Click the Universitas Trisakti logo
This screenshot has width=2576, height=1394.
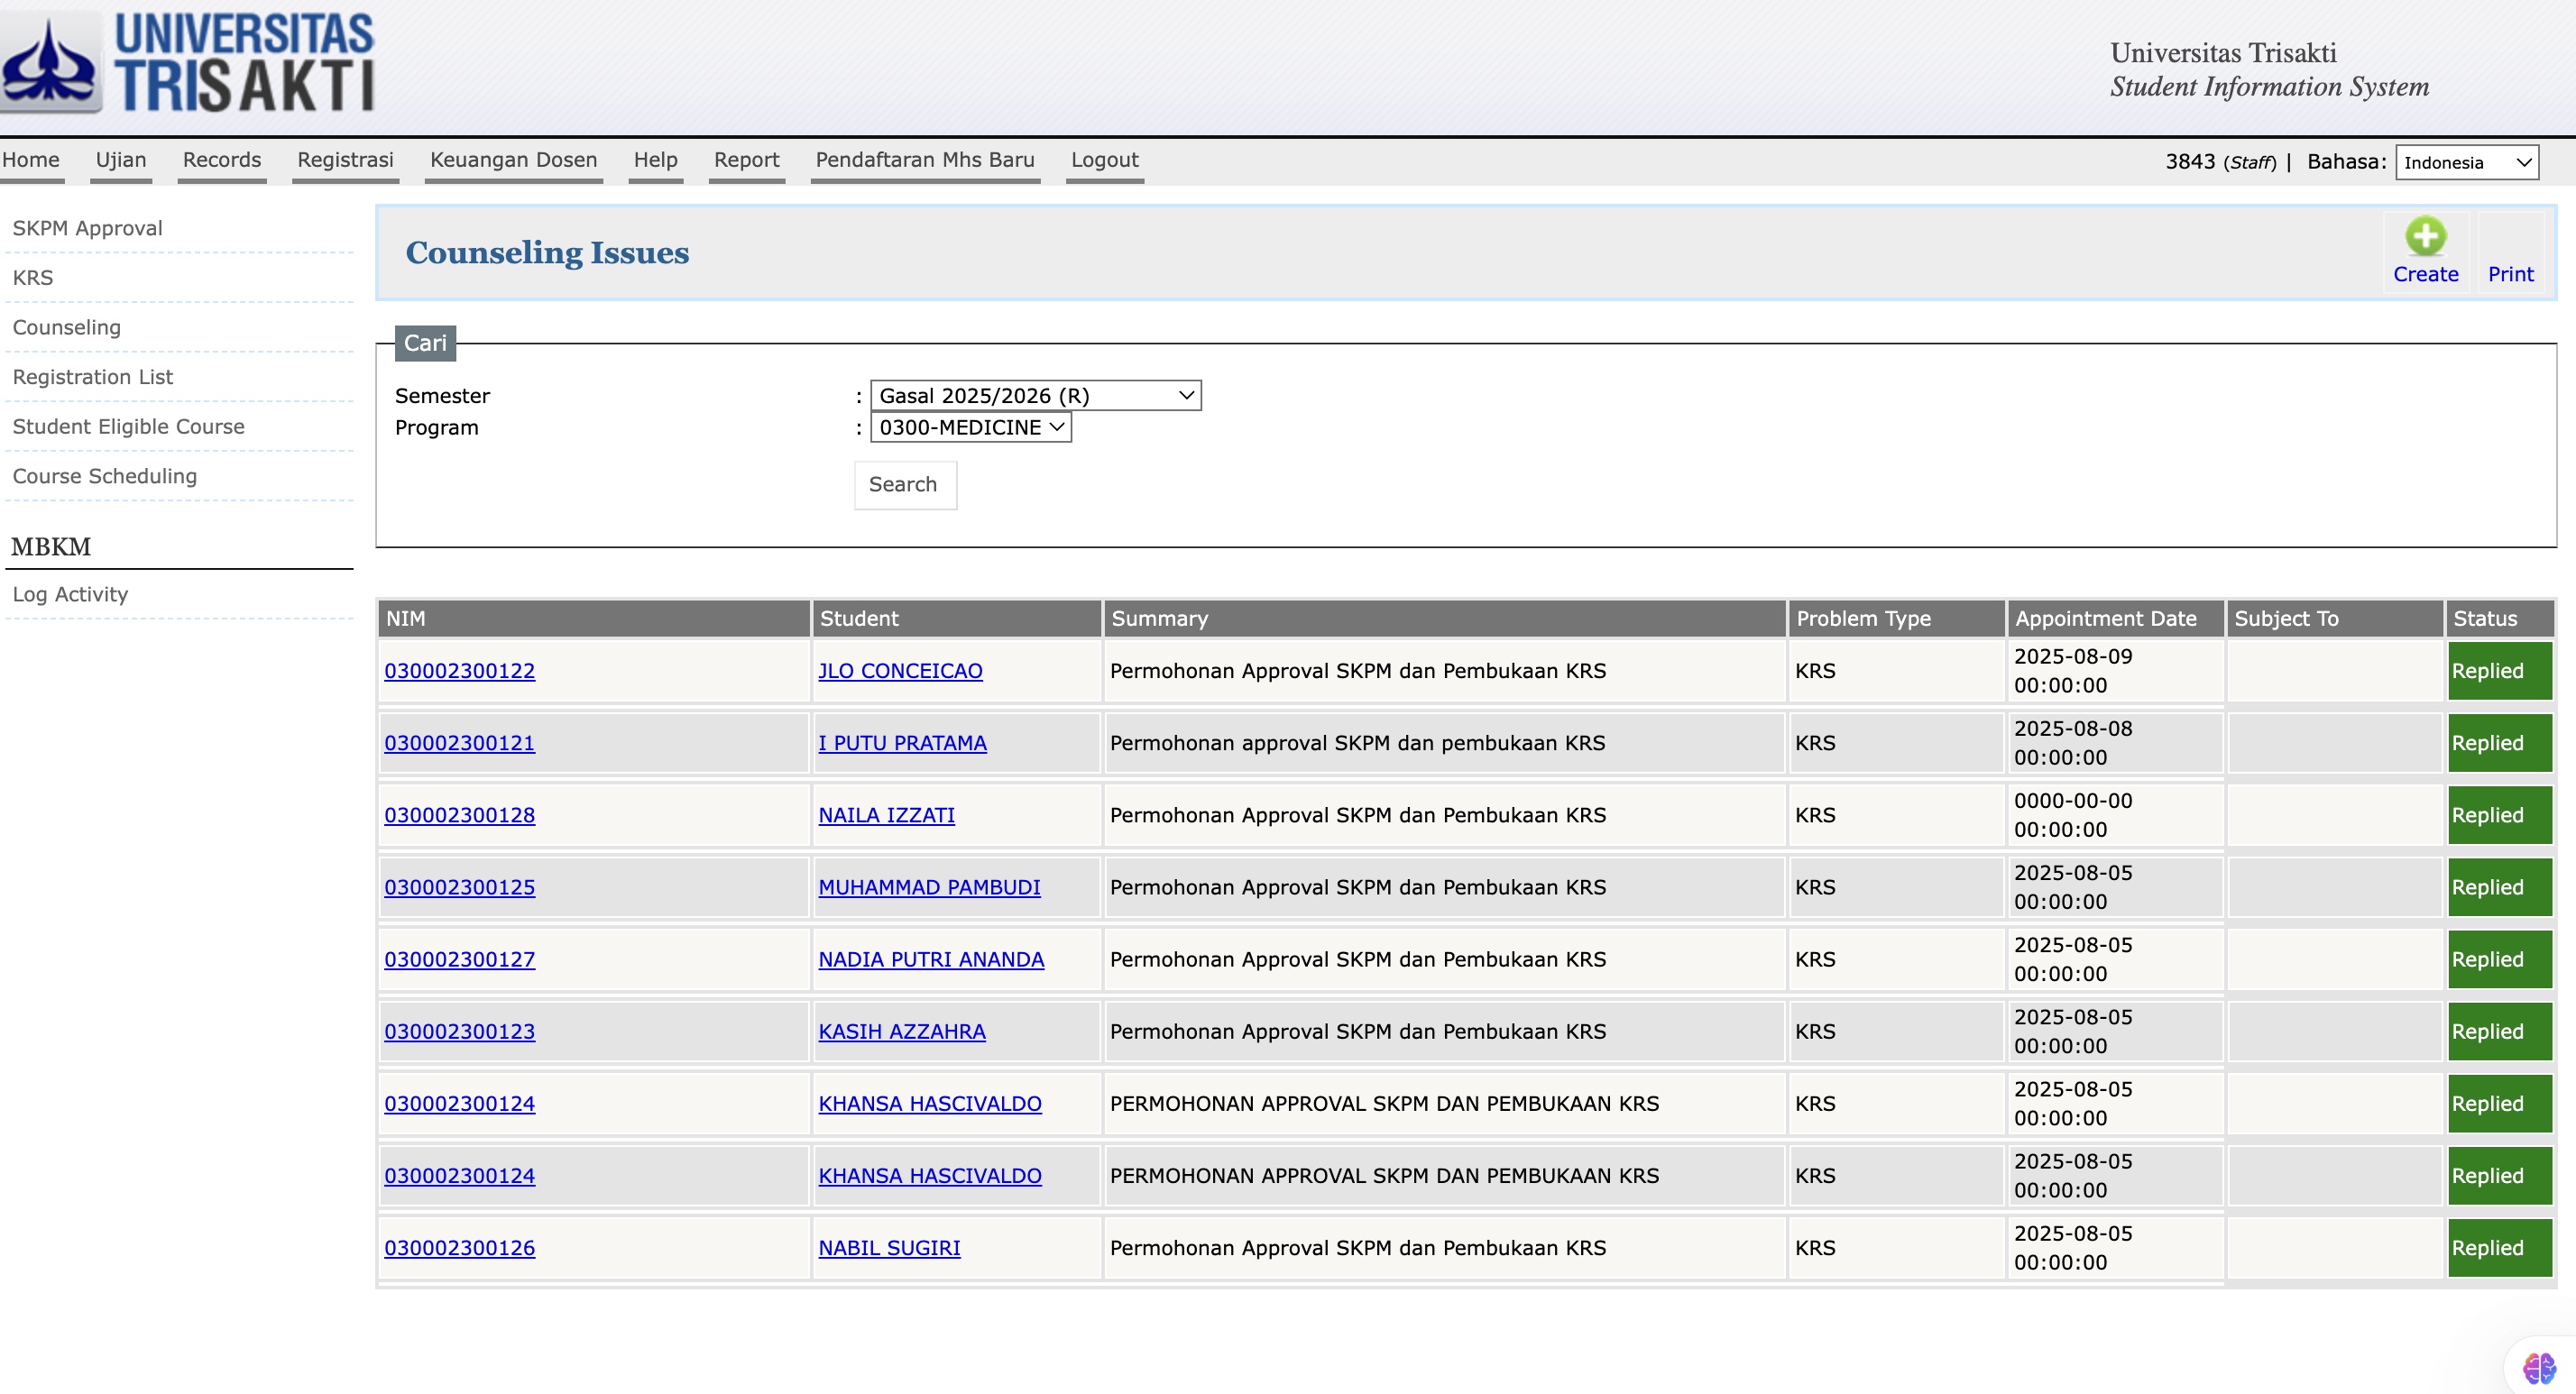(x=188, y=62)
